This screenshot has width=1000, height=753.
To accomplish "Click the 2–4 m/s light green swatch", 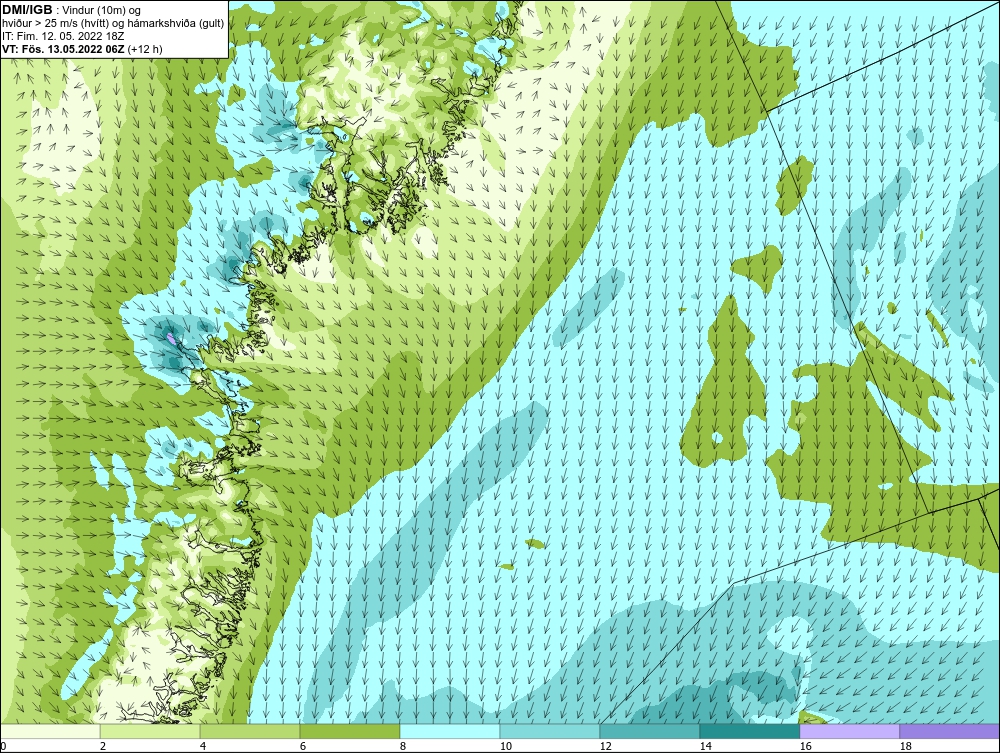I will pos(150,731).
